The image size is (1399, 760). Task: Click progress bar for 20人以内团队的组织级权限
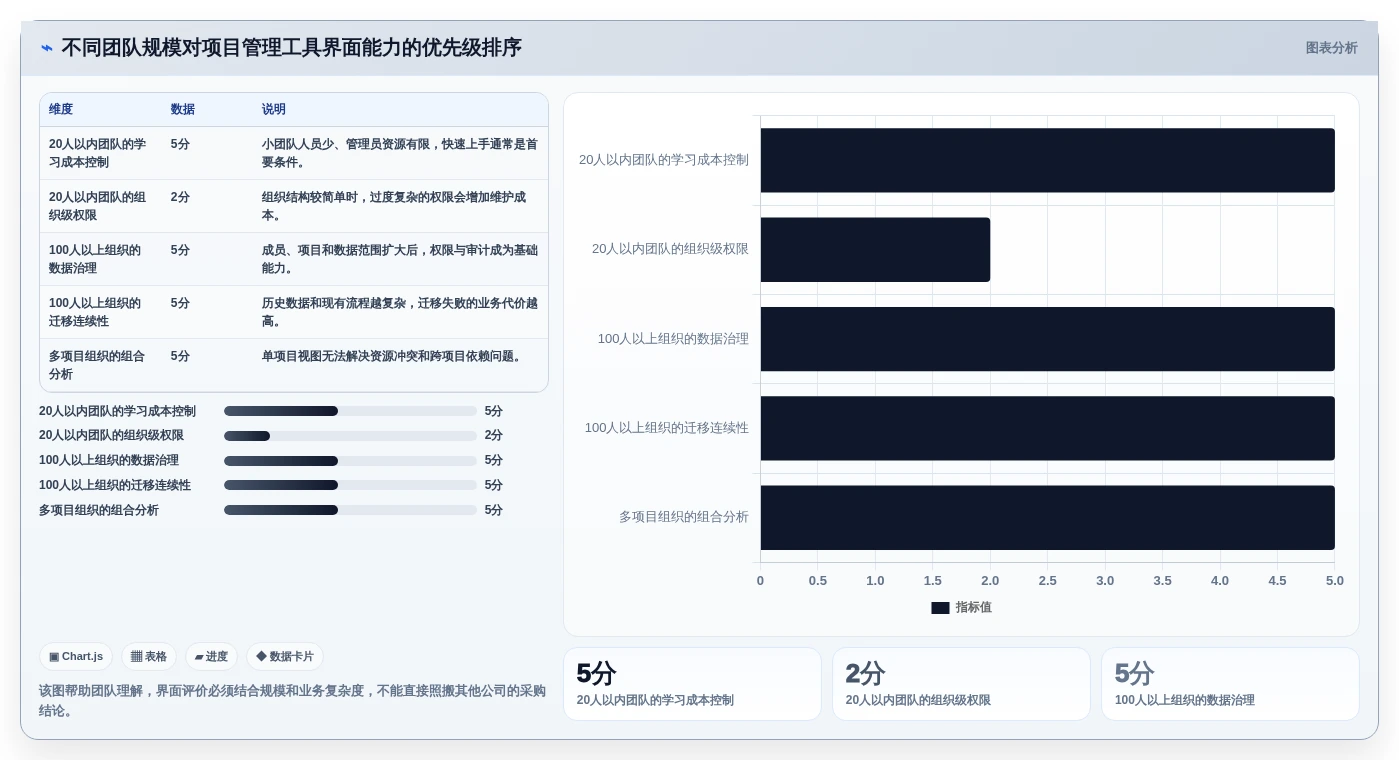click(350, 436)
